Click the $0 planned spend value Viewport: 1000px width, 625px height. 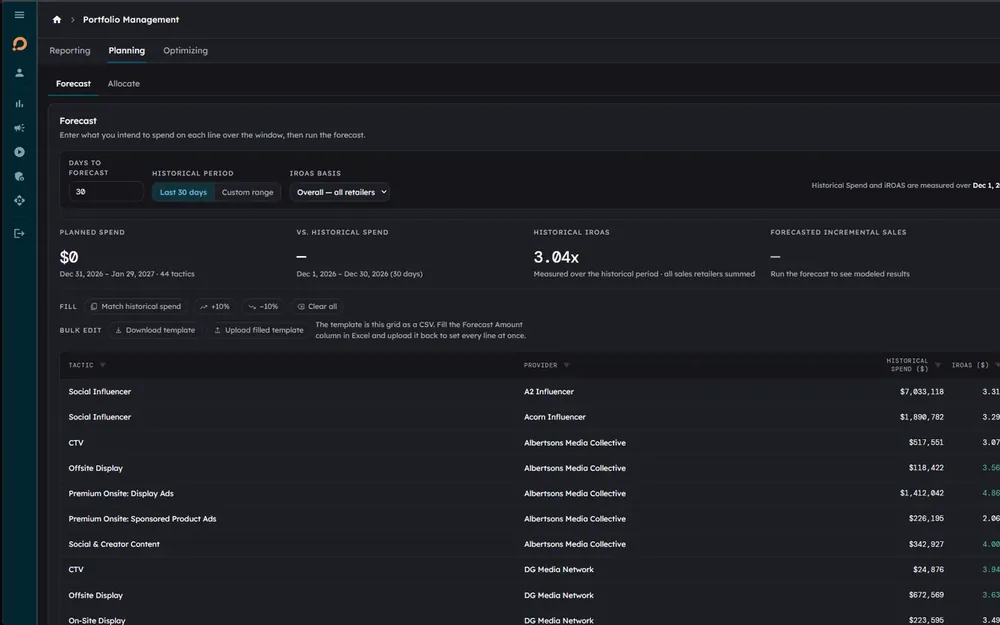pyautogui.click(x=69, y=257)
